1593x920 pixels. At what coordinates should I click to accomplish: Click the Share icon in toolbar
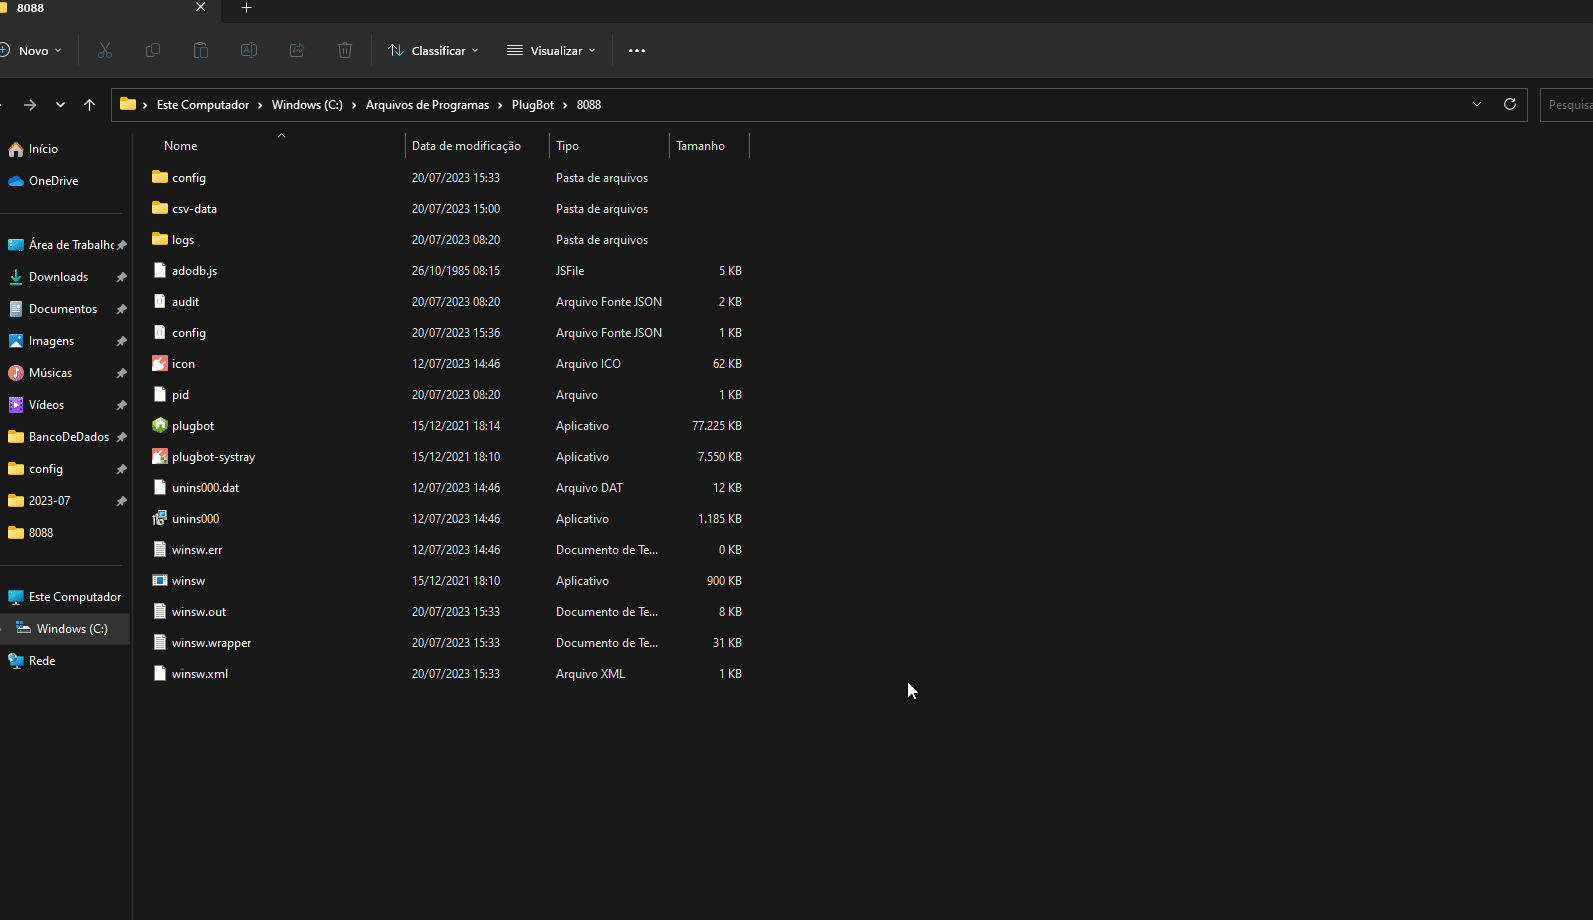[x=297, y=50]
